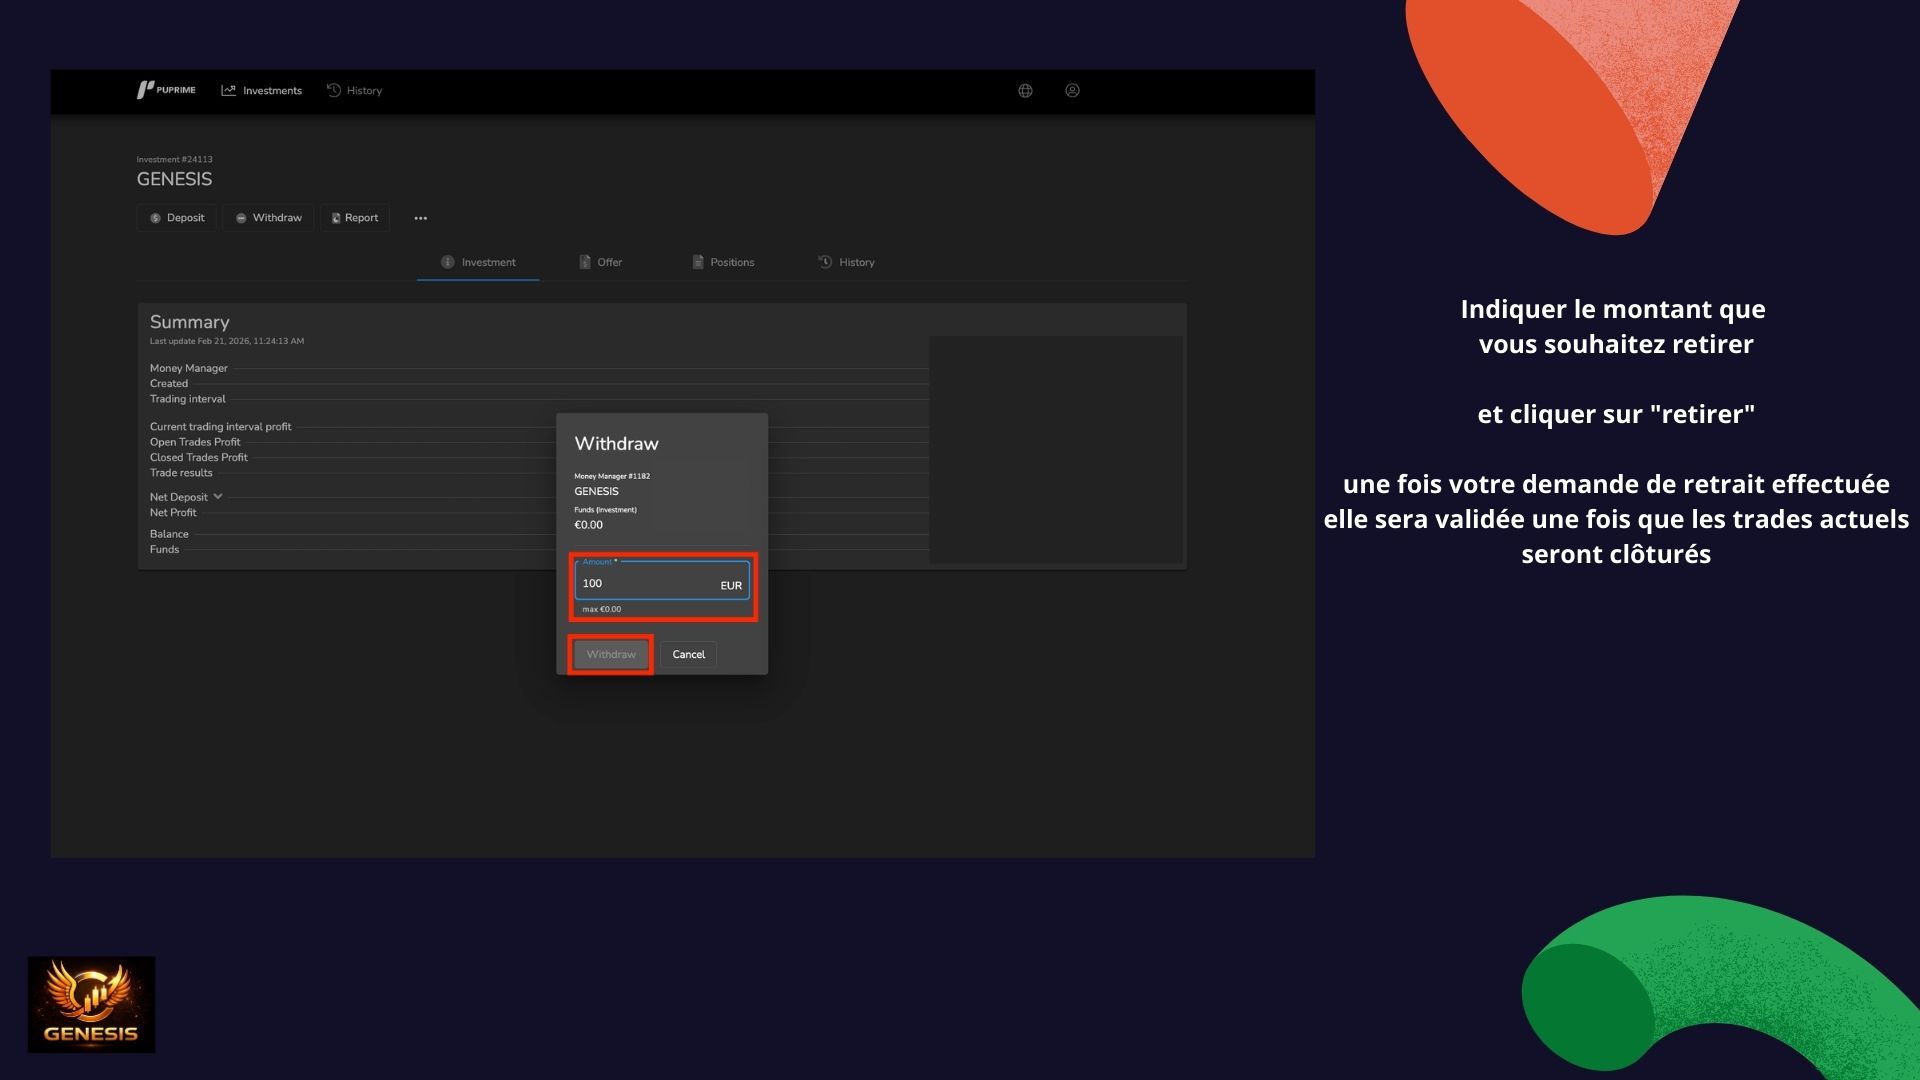Click the Report button

point(355,218)
